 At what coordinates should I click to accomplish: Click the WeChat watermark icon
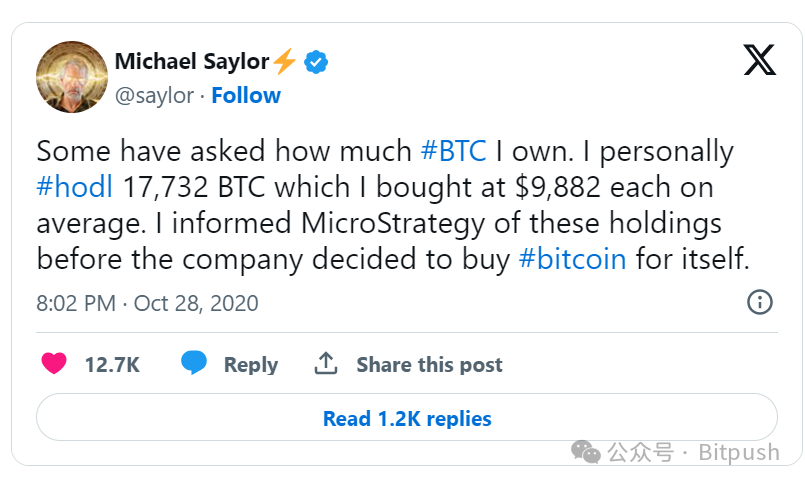tap(586, 453)
